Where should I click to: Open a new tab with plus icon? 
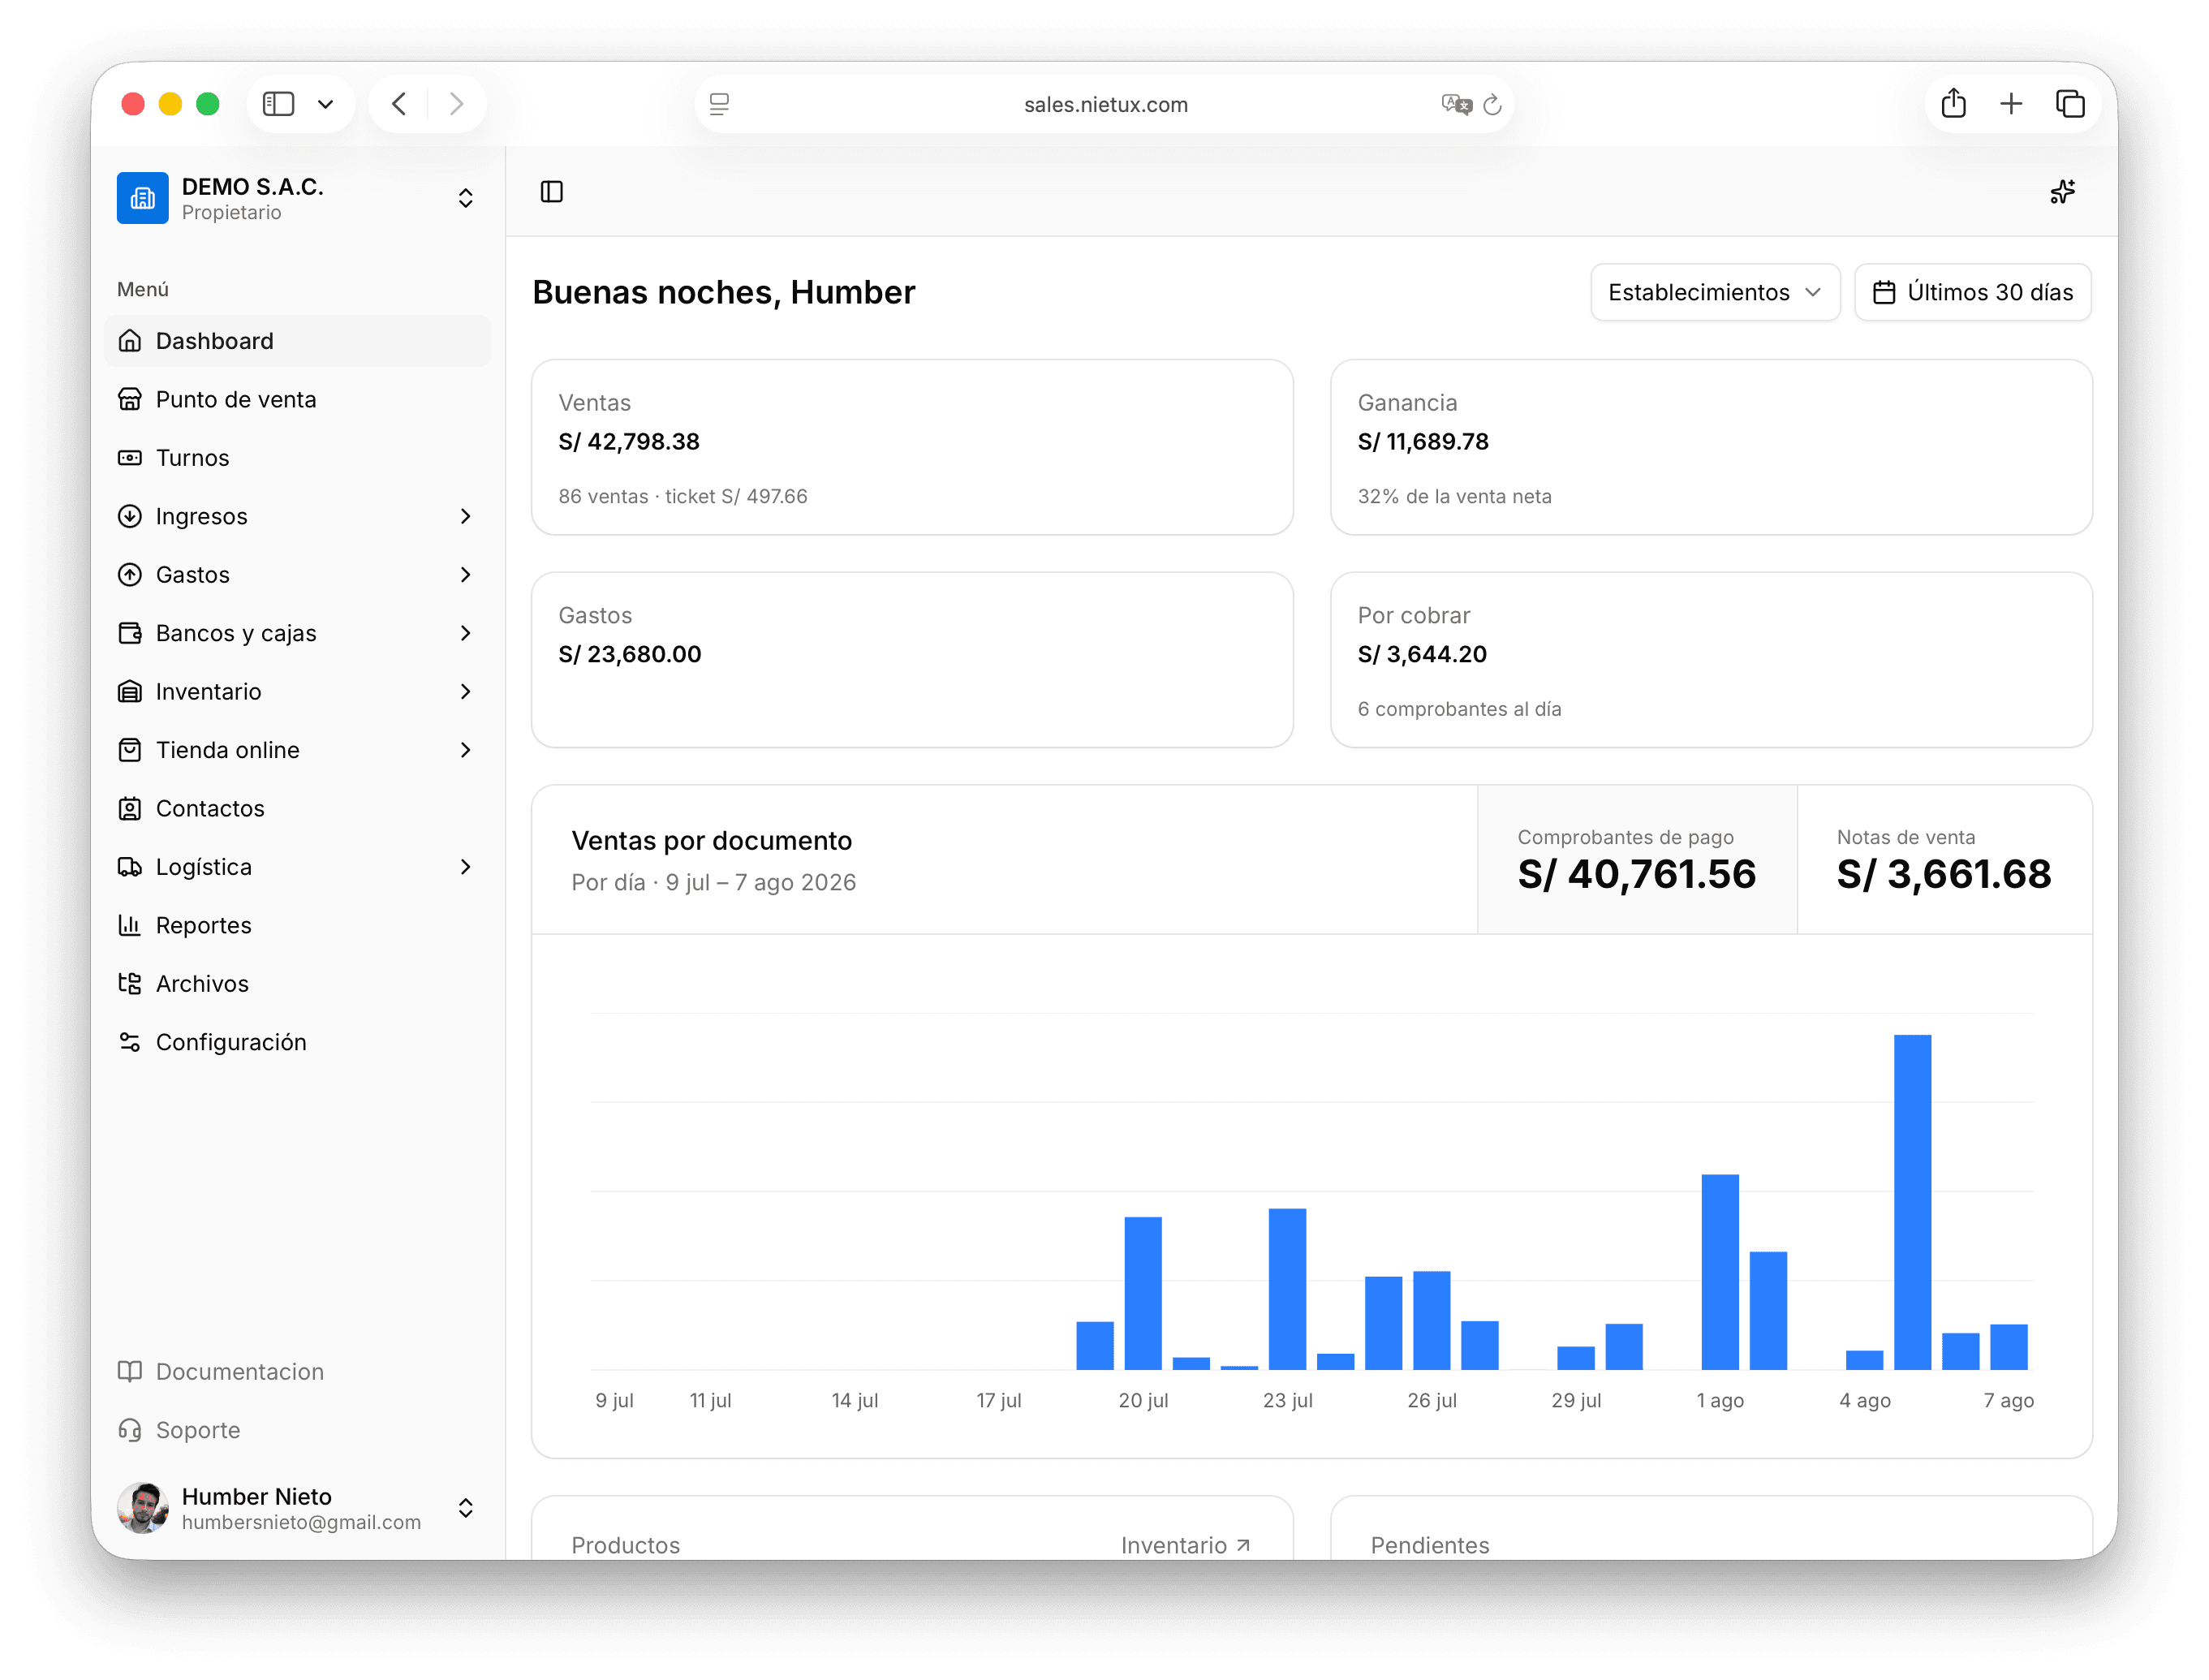point(2011,104)
